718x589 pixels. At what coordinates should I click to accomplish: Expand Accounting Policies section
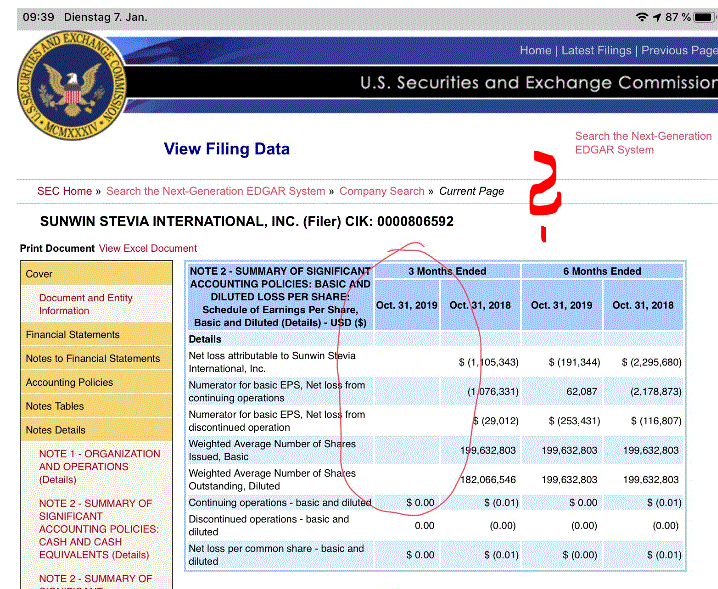(97, 382)
